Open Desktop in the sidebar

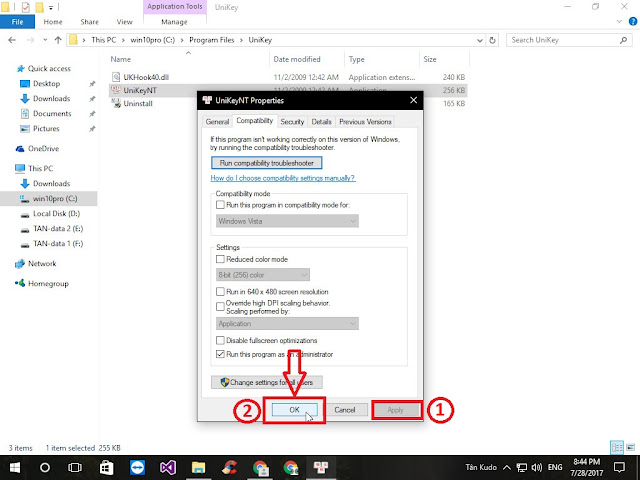pos(46,84)
